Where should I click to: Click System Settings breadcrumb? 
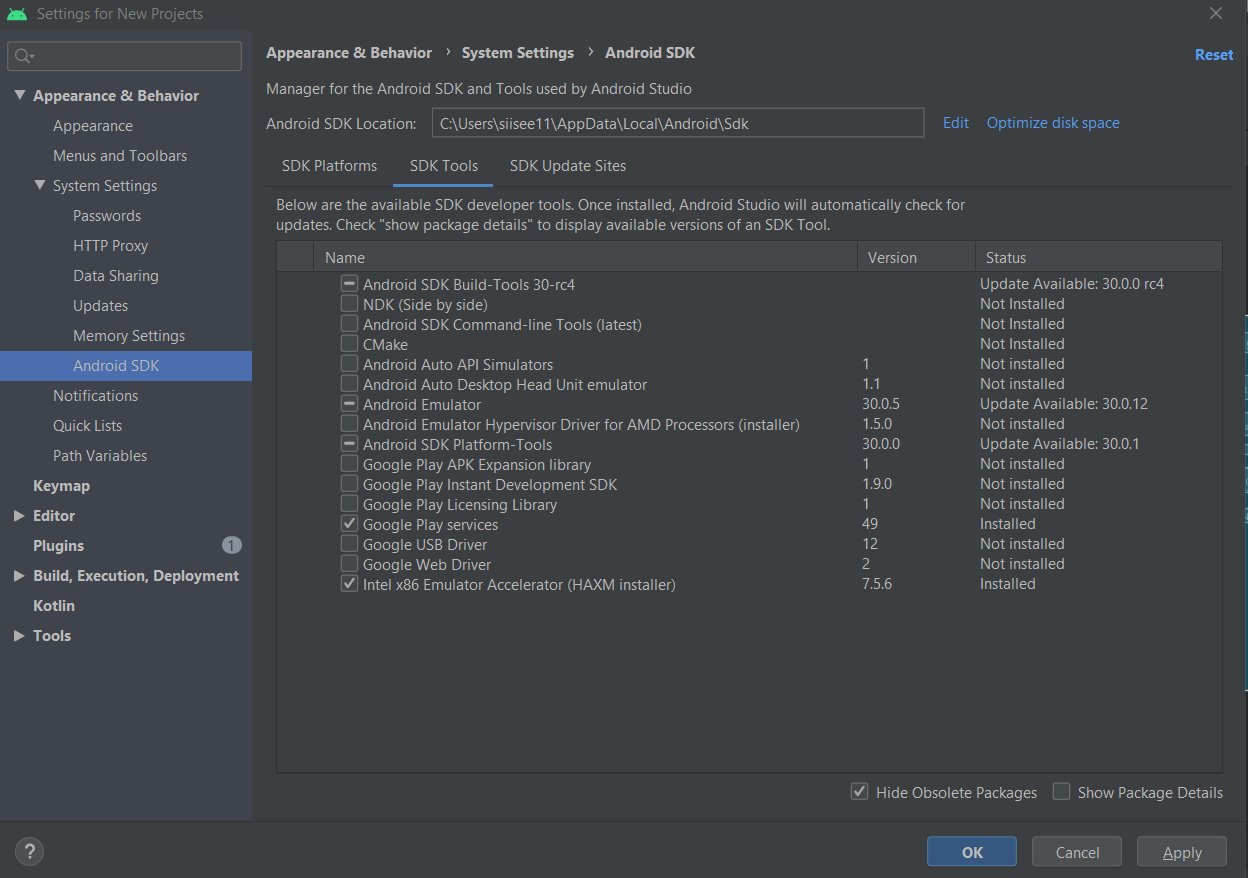518,53
